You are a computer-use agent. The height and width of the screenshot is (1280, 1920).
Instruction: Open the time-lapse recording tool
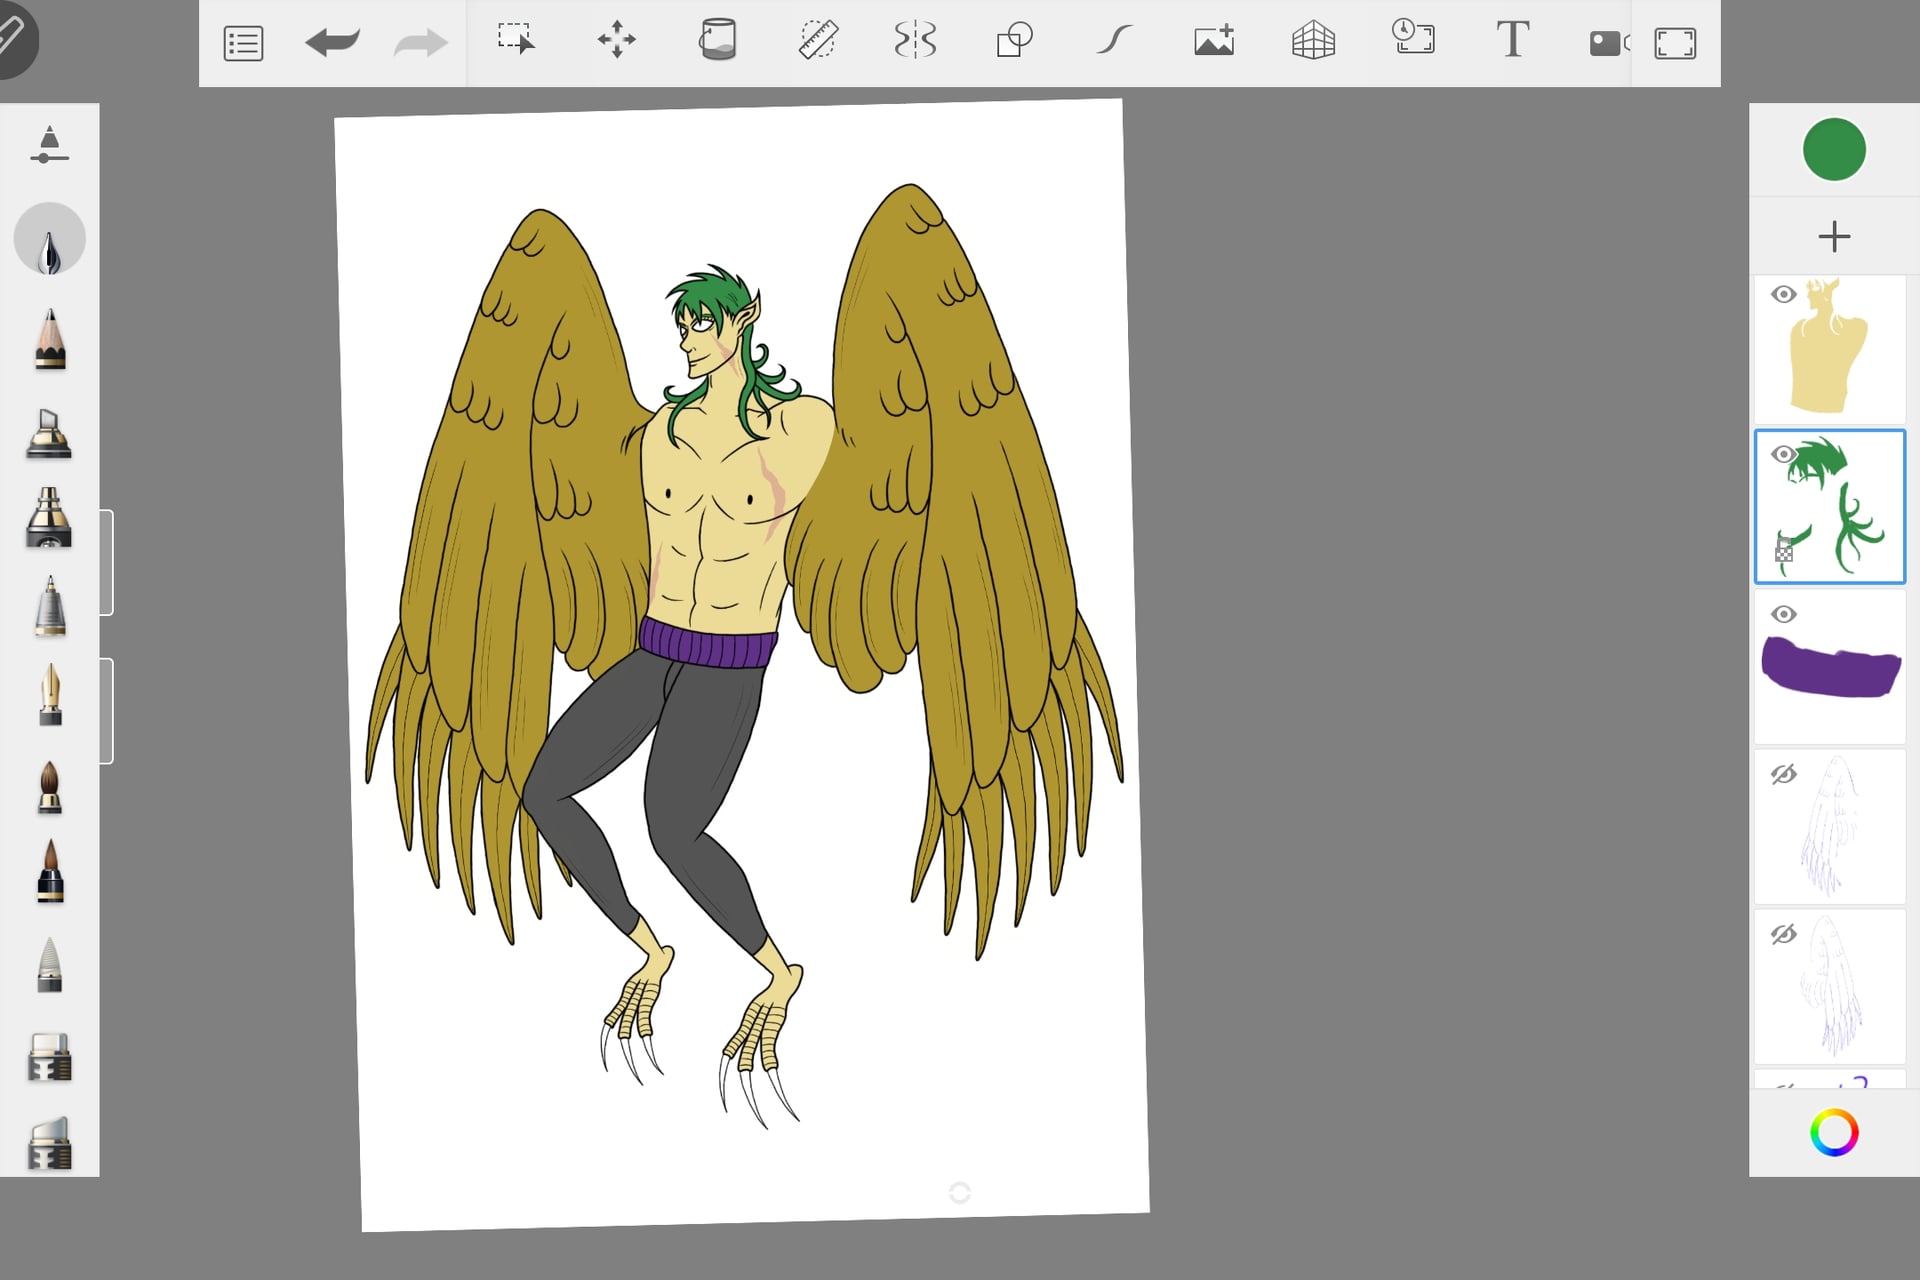1413,37
